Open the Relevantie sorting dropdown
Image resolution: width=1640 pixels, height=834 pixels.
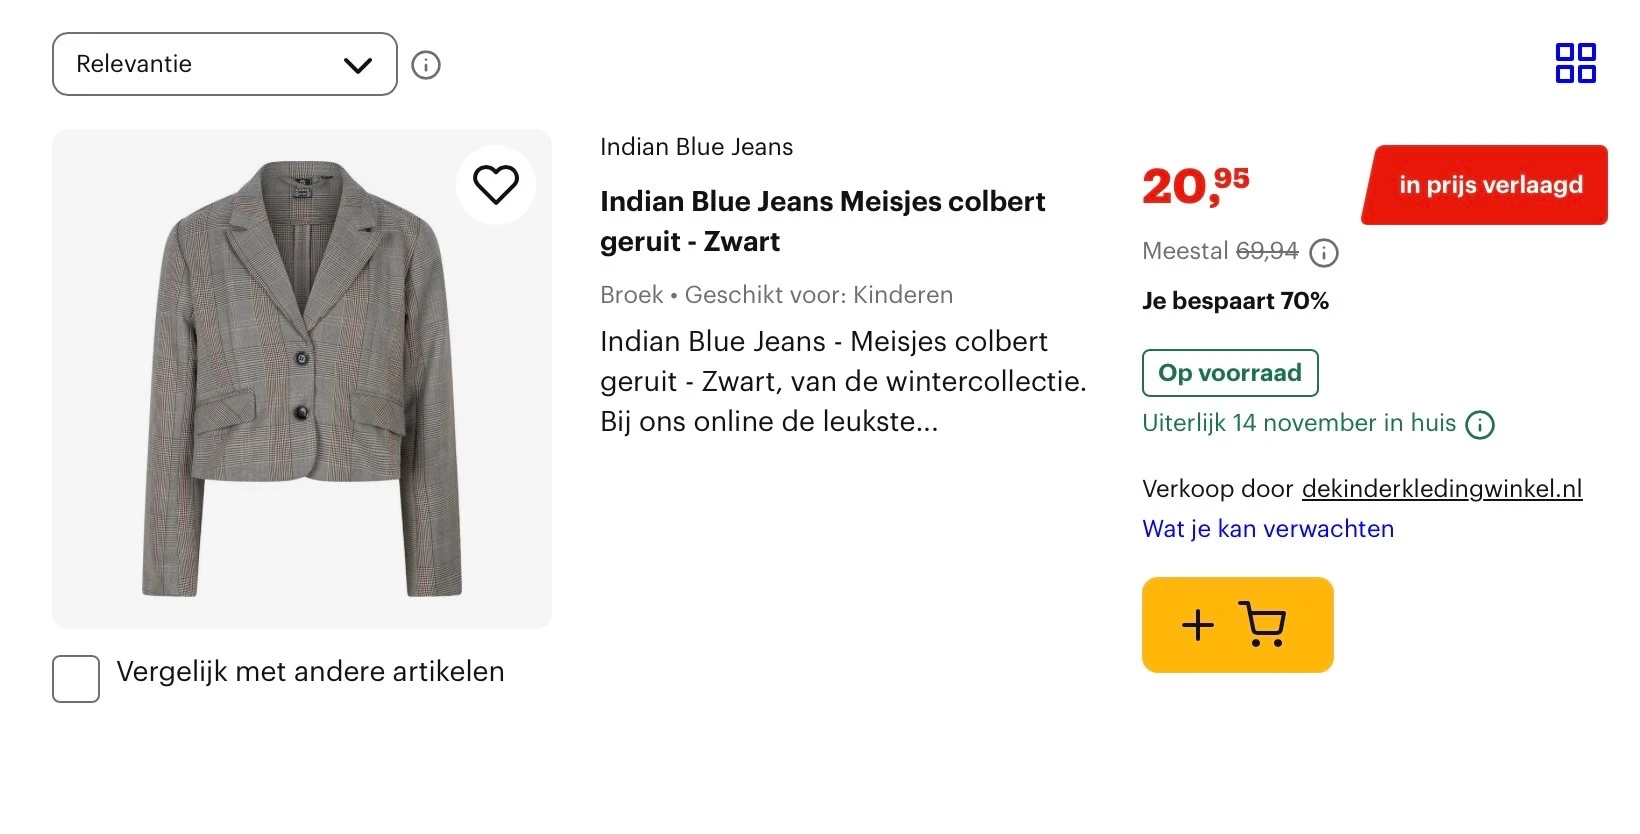click(224, 64)
